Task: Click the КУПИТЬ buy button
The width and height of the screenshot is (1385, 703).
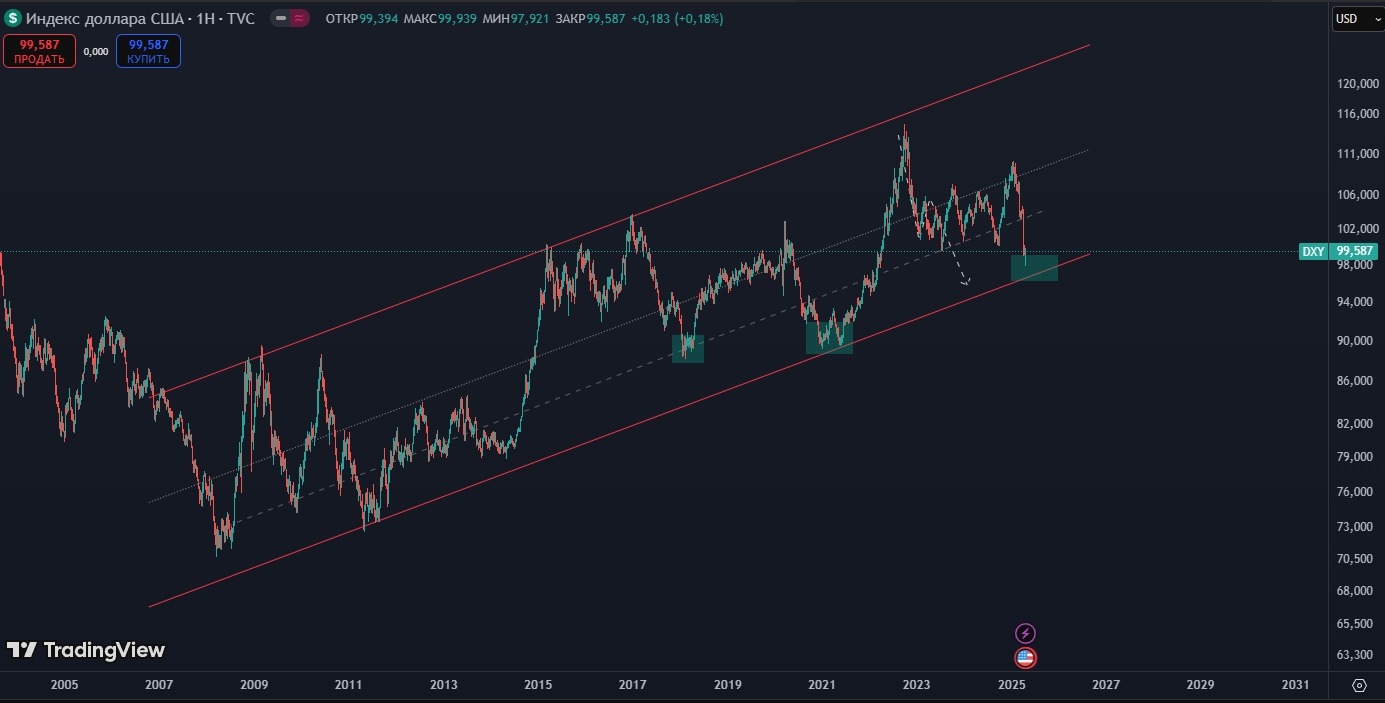Action: pyautogui.click(x=148, y=51)
